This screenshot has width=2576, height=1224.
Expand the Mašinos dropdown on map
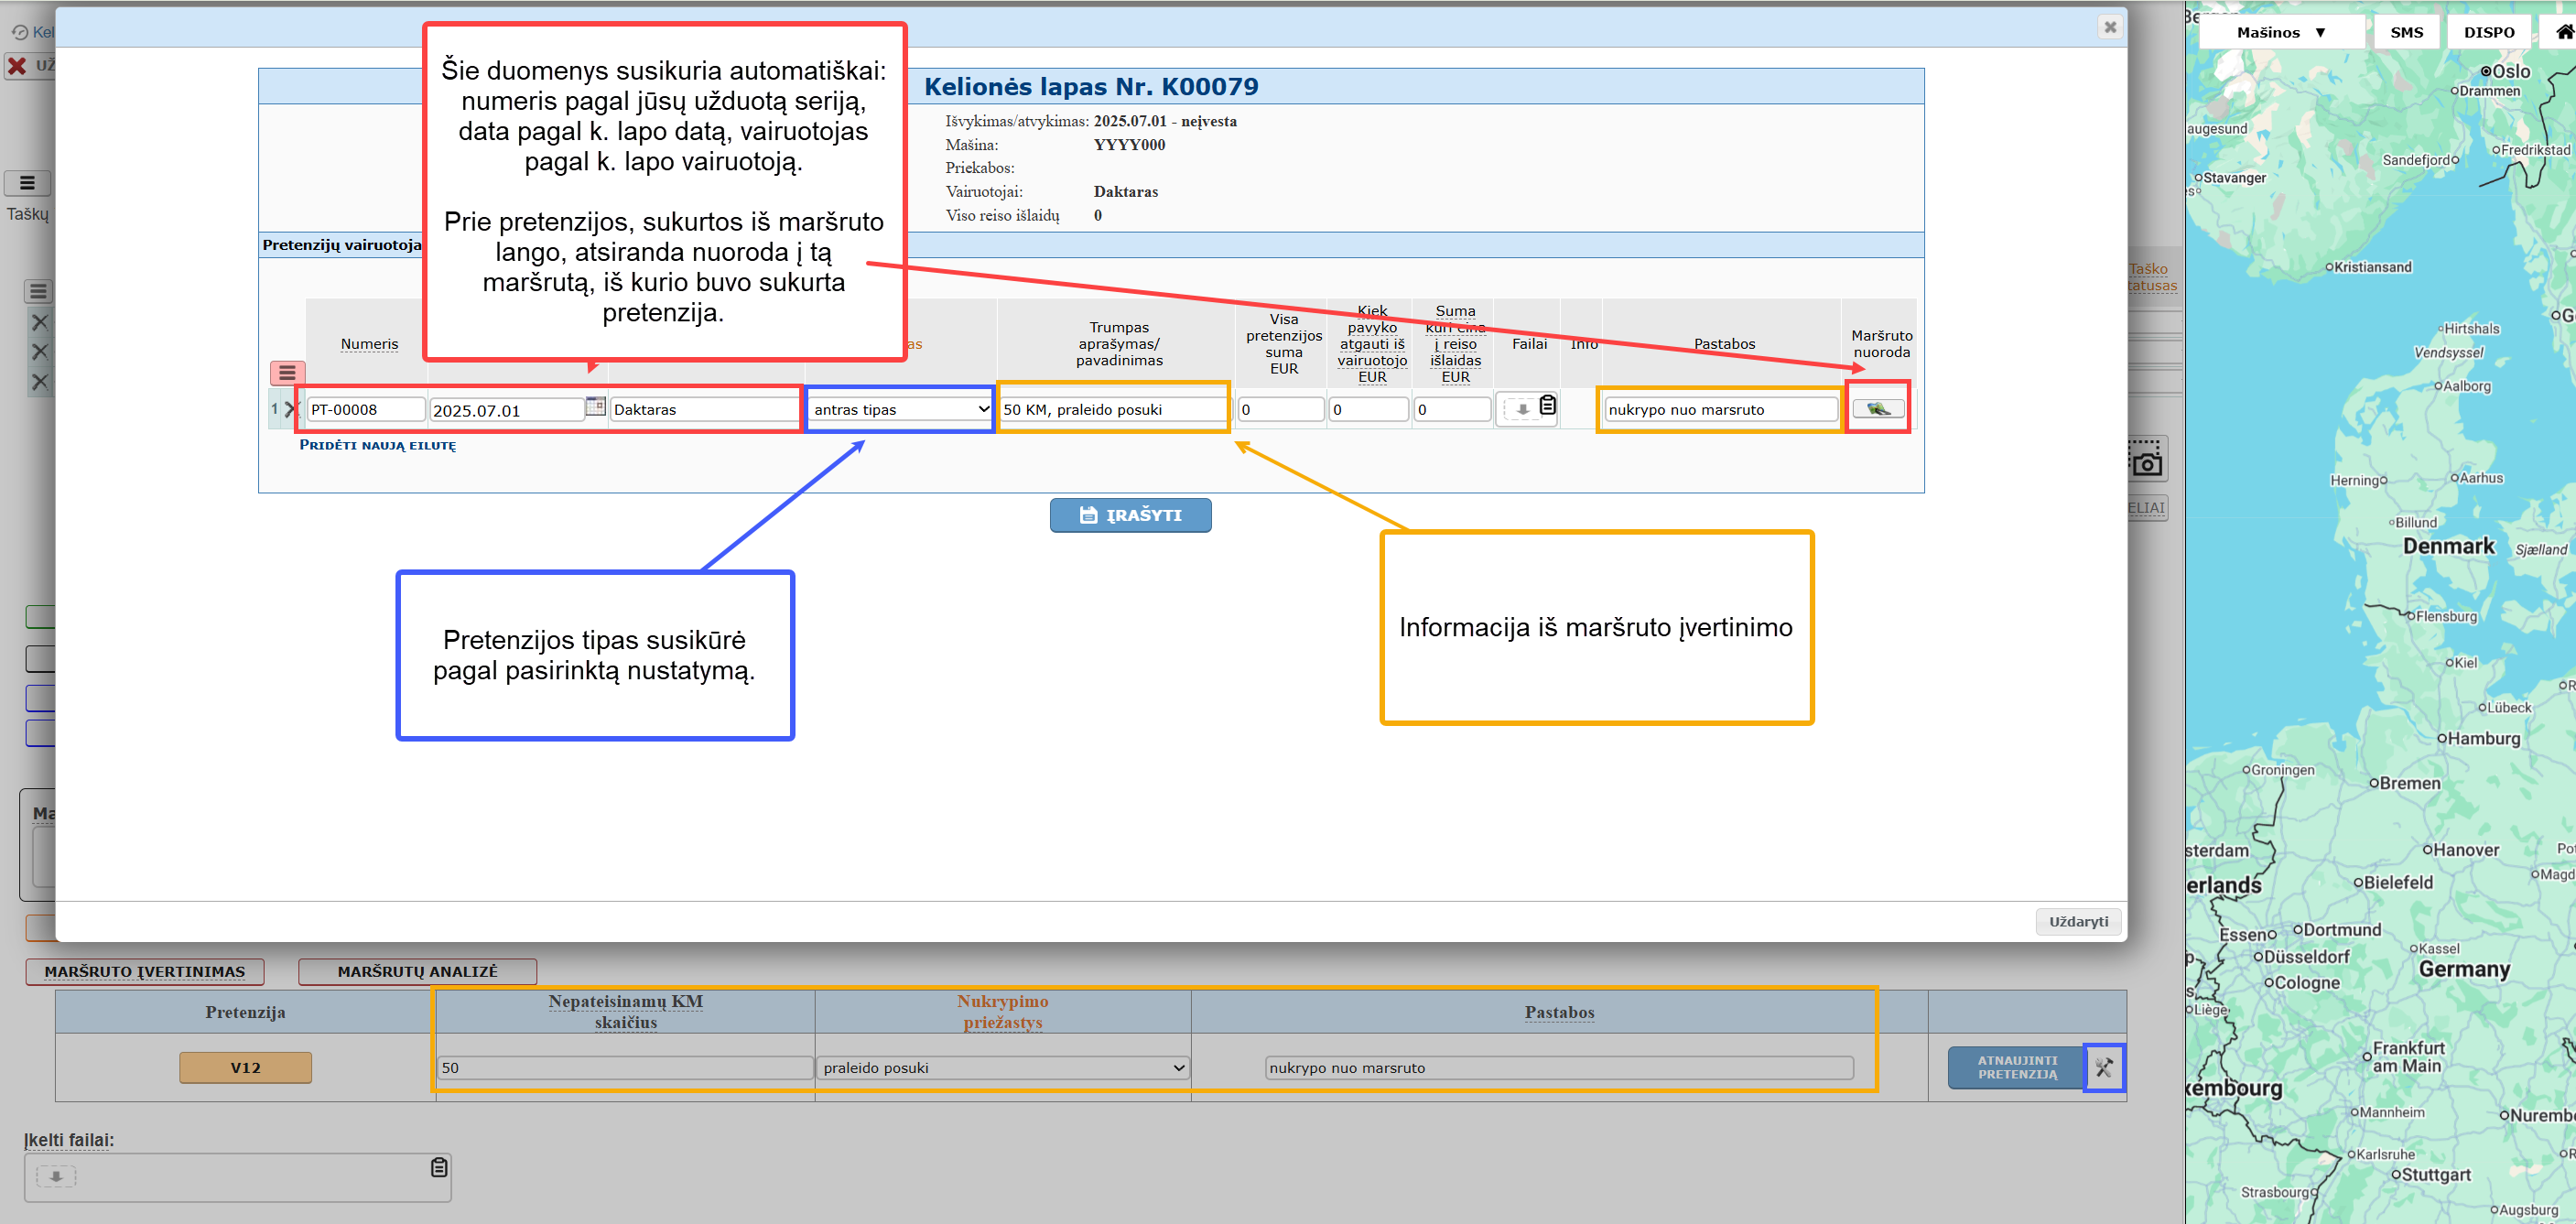(2281, 32)
